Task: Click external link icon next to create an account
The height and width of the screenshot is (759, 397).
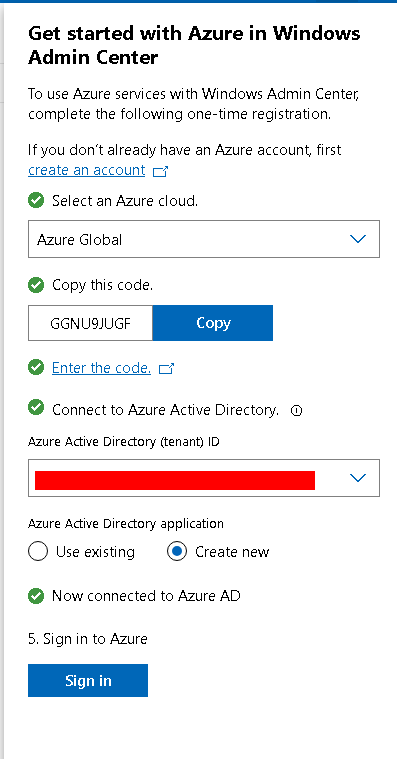Action: (160, 171)
